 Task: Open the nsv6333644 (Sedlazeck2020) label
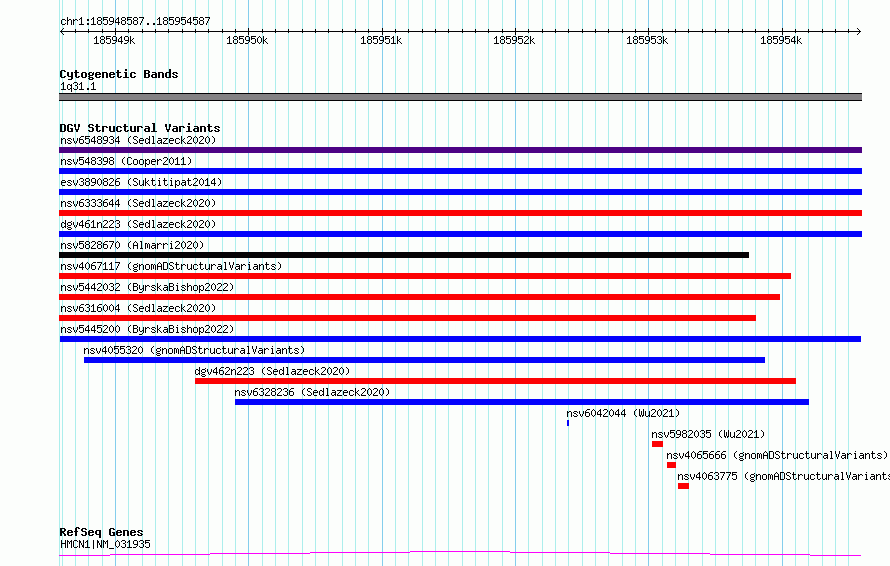pos(138,203)
